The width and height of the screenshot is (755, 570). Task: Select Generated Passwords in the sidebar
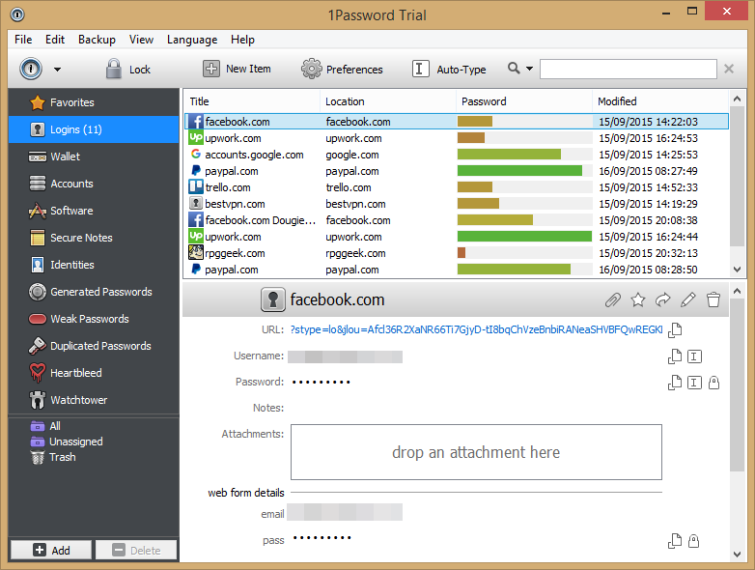click(x=93, y=292)
